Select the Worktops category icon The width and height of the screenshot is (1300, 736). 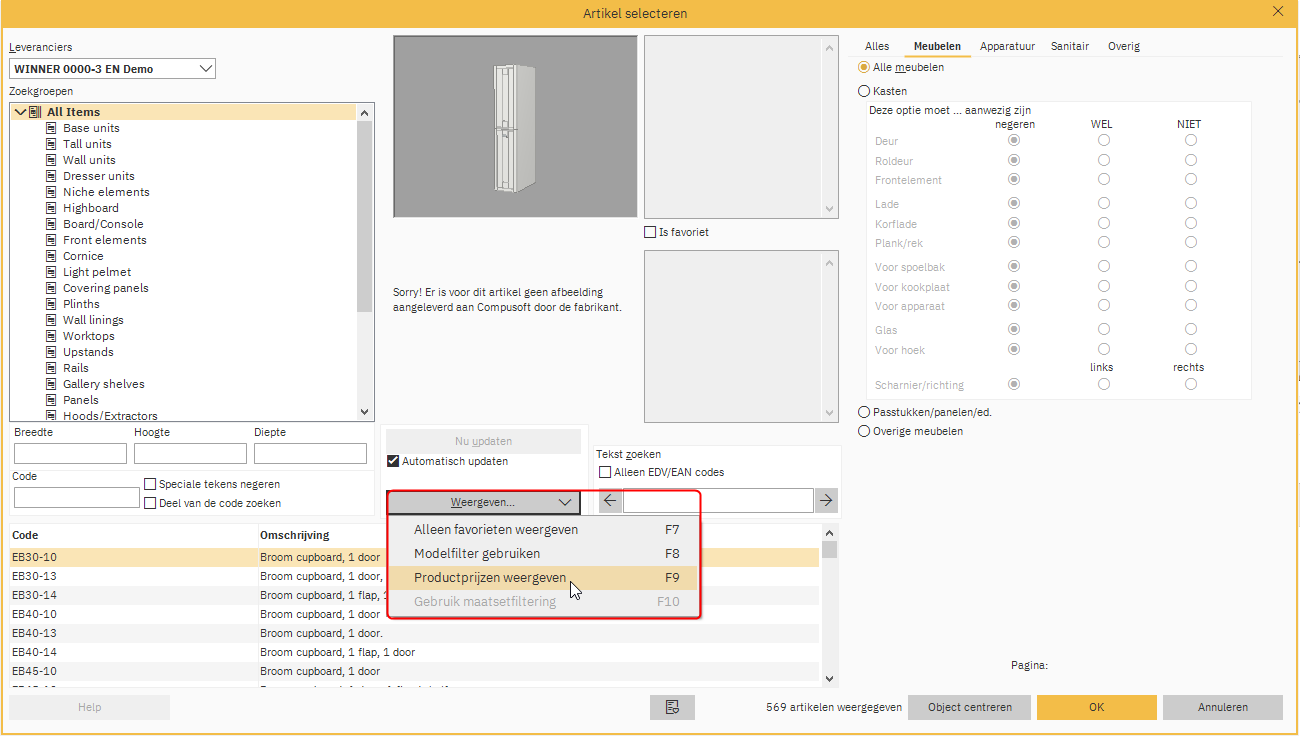point(50,335)
